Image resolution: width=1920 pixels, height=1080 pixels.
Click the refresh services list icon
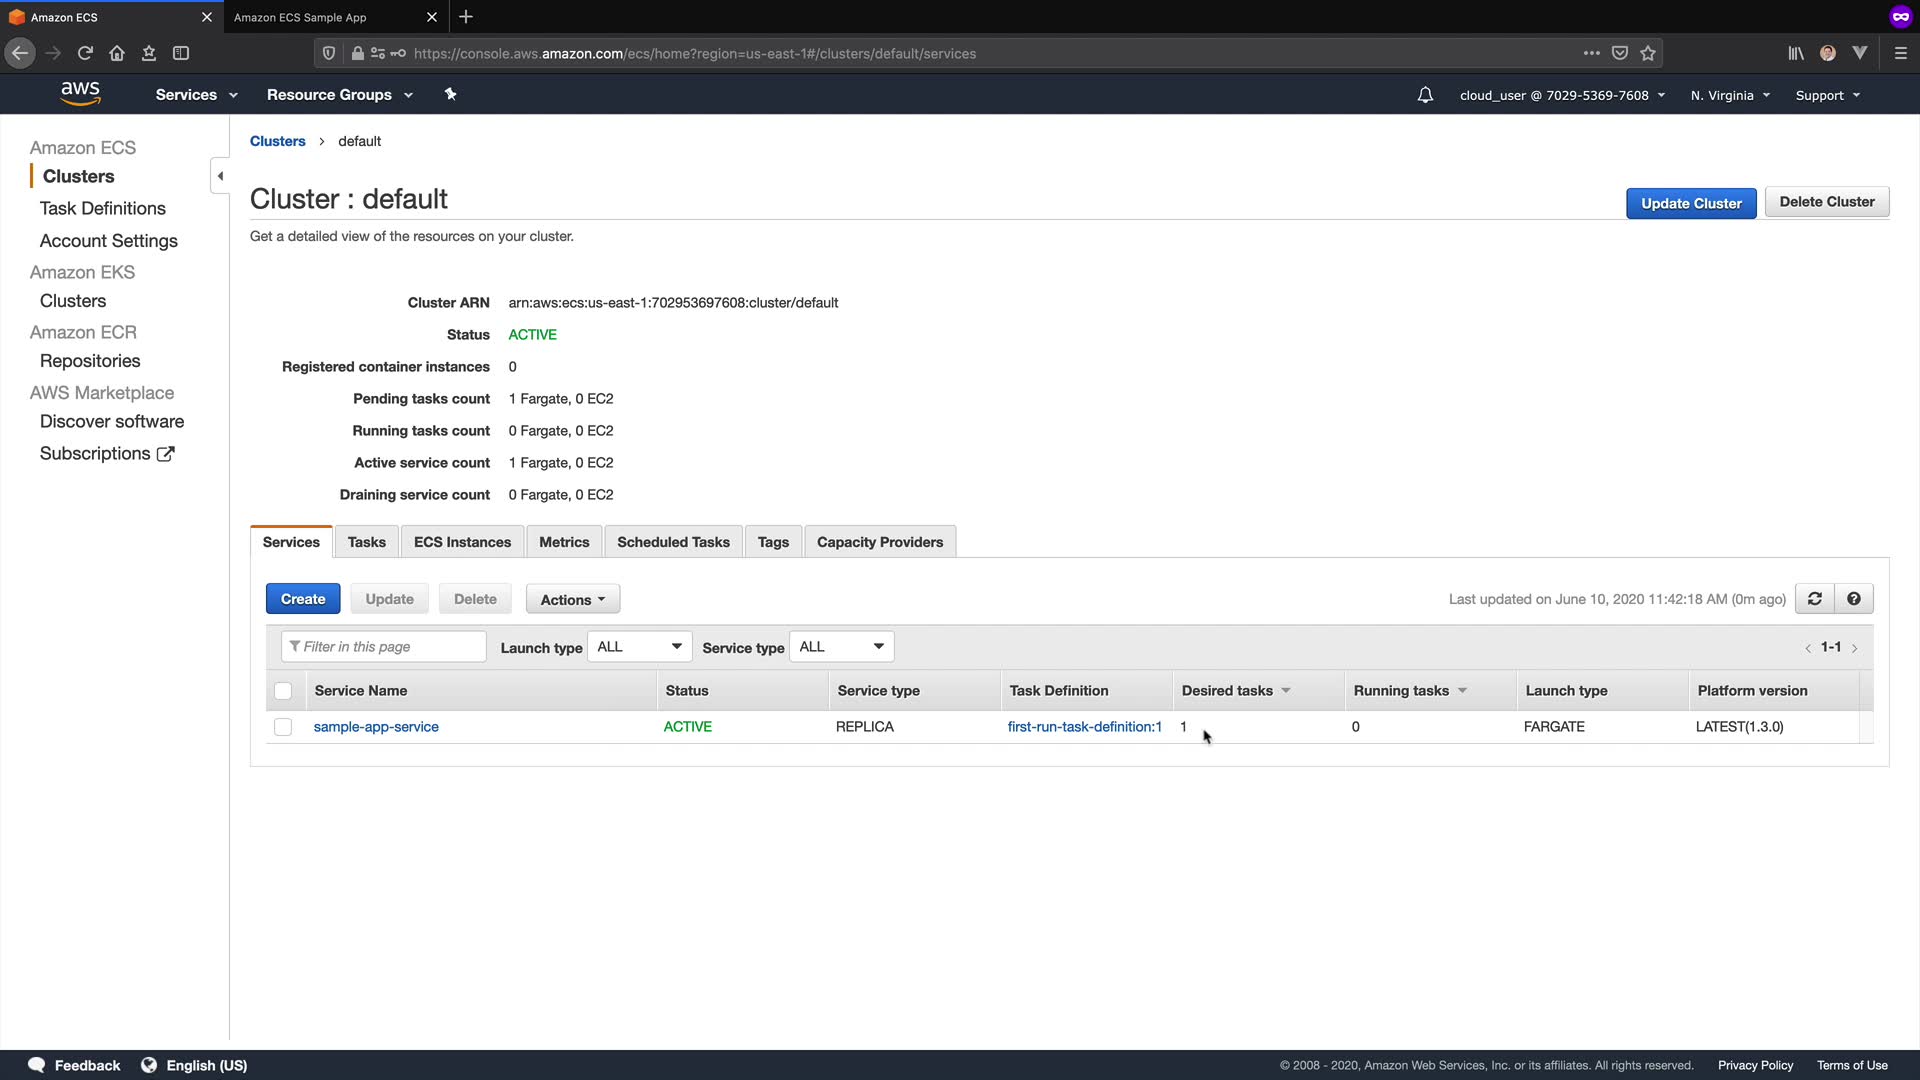[1814, 599]
